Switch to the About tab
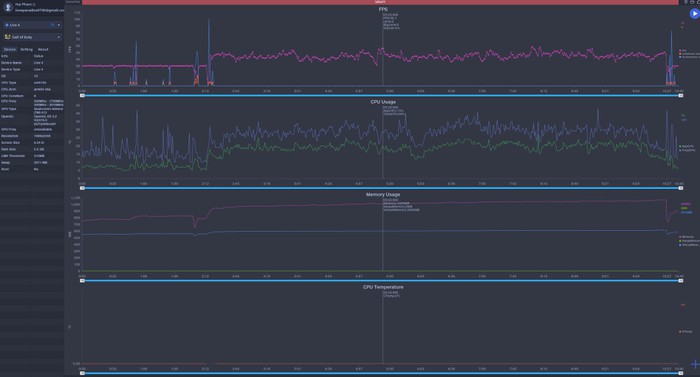Screen dimensions: 700x377 click(x=43, y=50)
